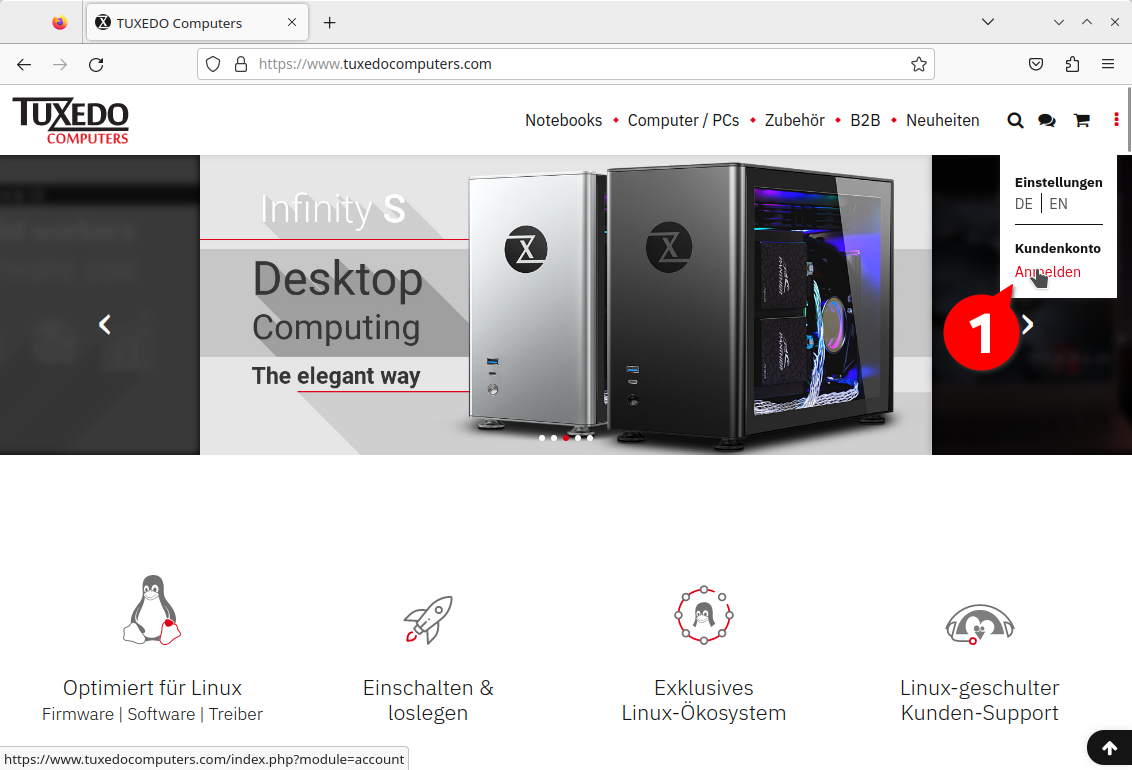1132x770 pixels.
Task: Click the Optimiert für Linux heading
Action: (x=152, y=688)
